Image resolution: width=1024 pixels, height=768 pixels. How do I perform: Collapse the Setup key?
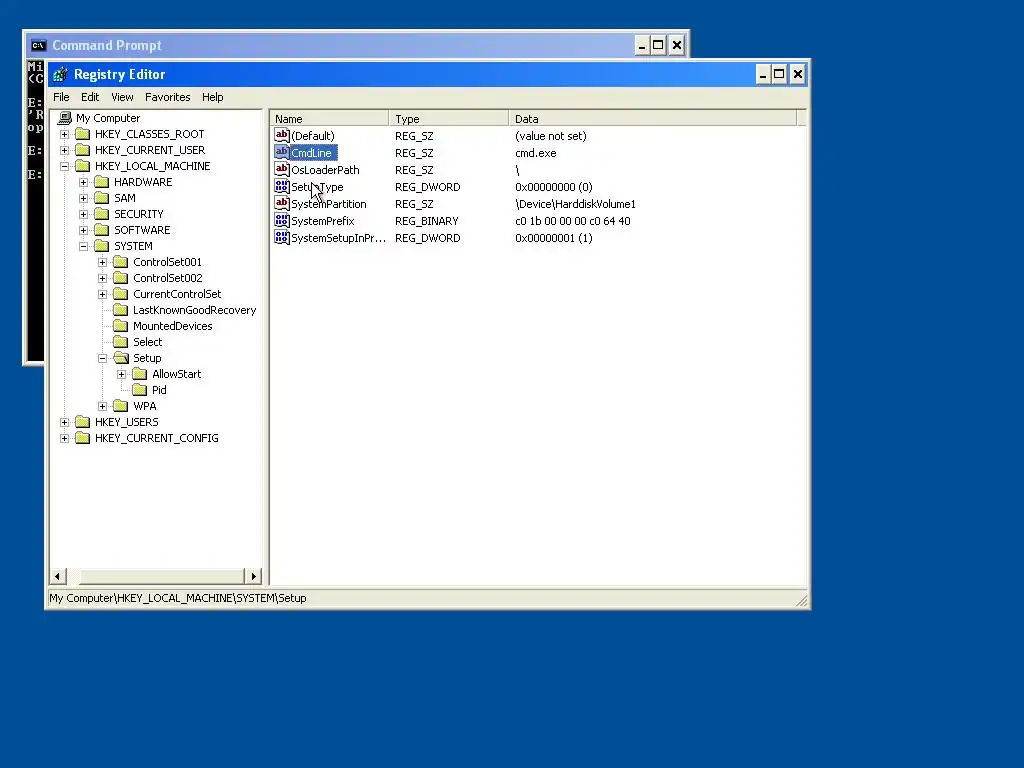102,359
